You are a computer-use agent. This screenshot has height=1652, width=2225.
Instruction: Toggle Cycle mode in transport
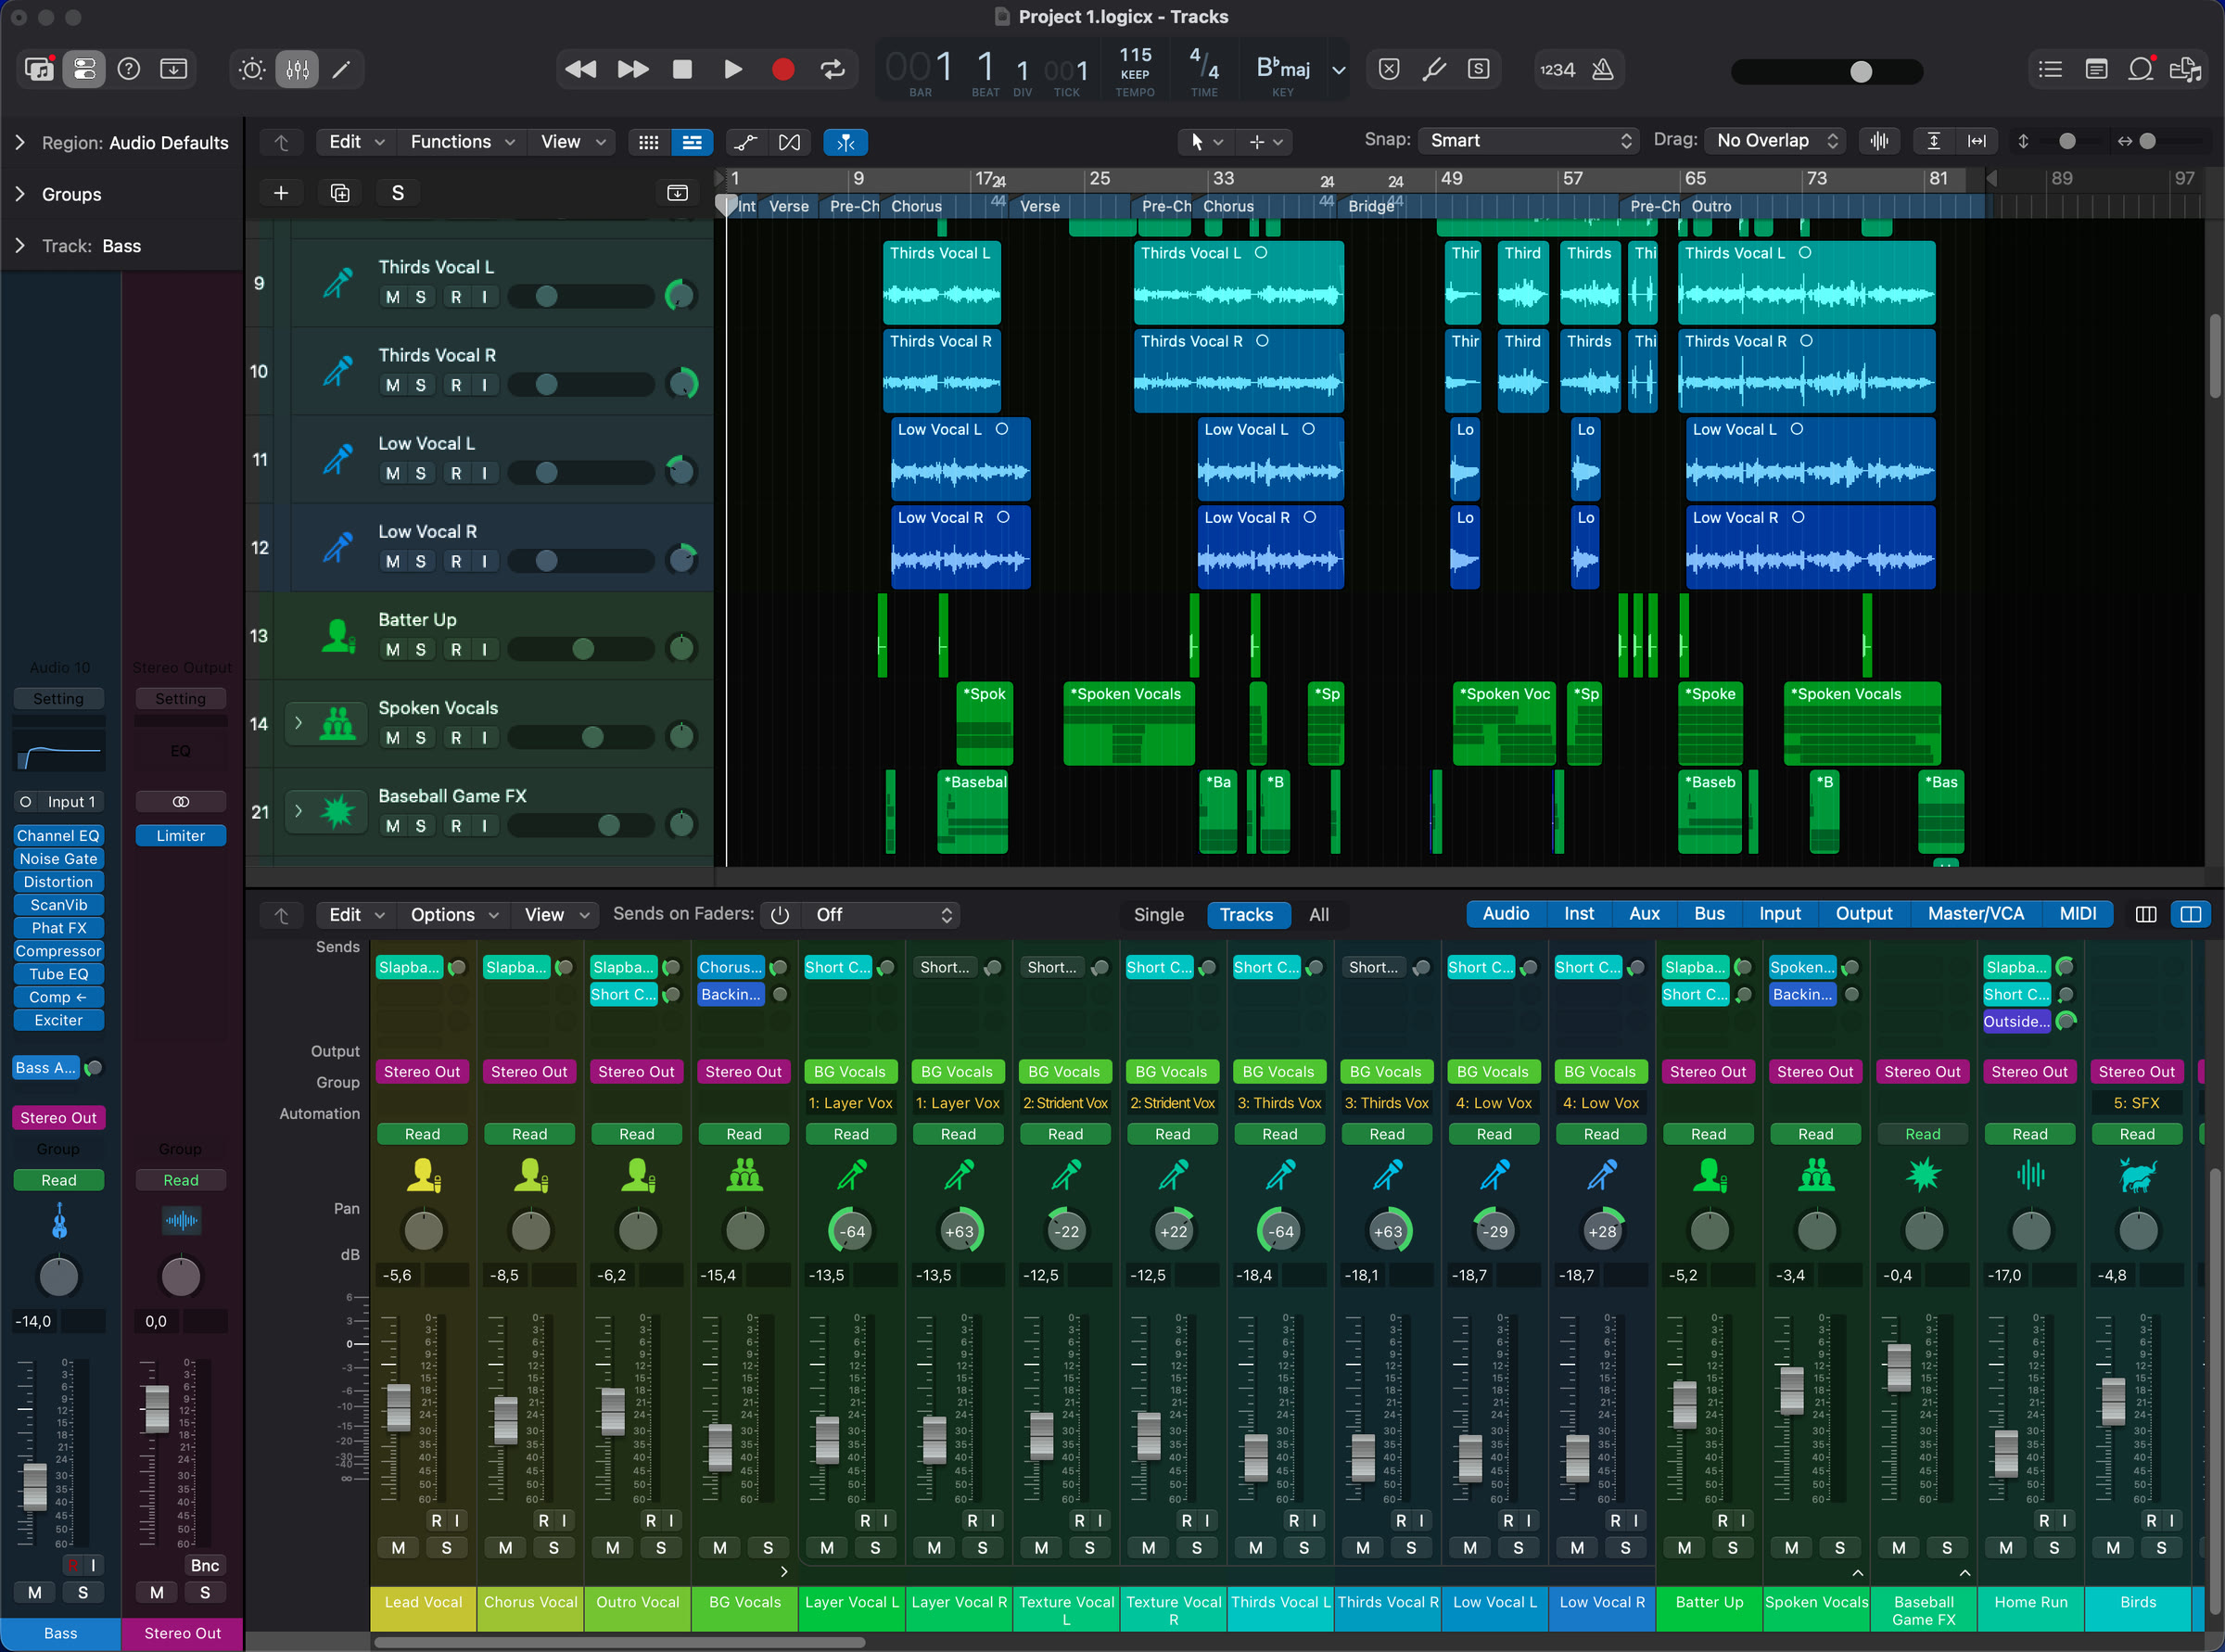coord(832,69)
